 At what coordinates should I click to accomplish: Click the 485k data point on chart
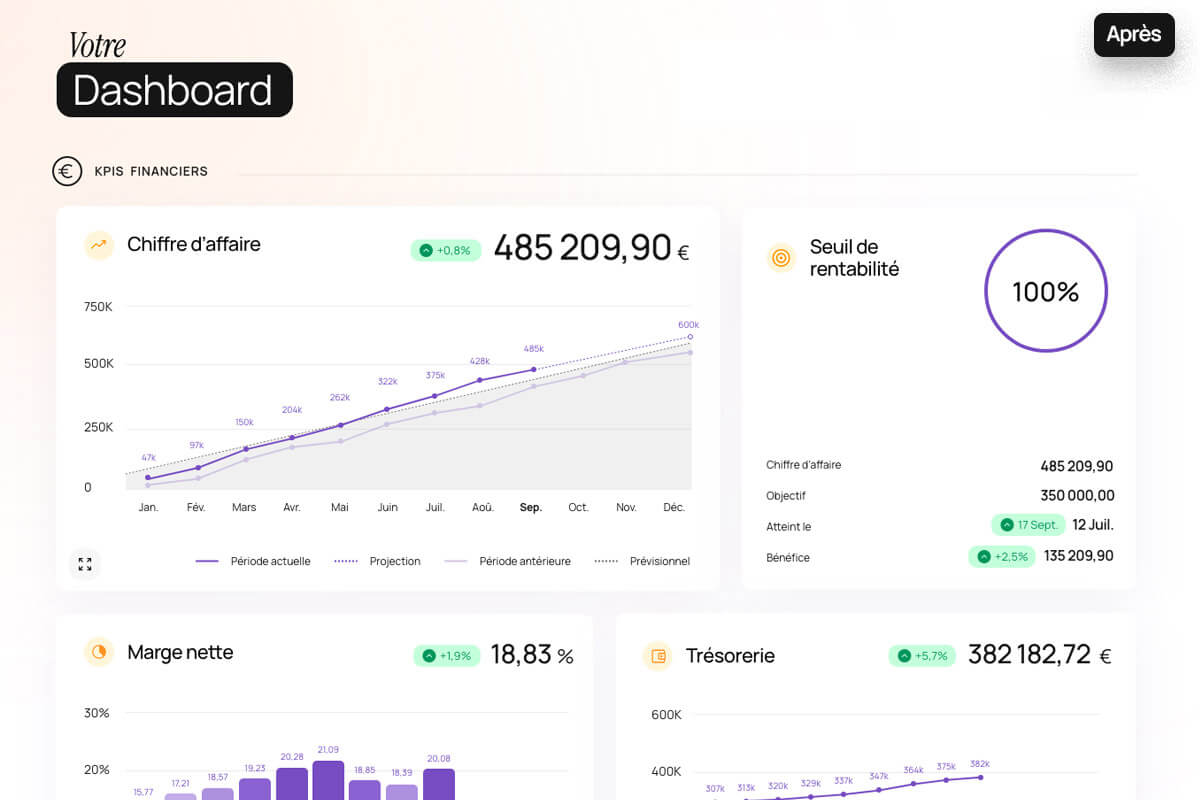pyautogui.click(x=534, y=369)
